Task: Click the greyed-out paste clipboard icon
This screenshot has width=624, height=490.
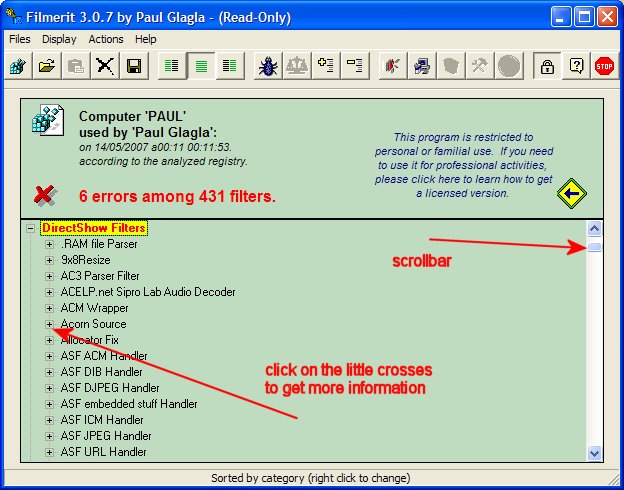Action: coord(76,66)
